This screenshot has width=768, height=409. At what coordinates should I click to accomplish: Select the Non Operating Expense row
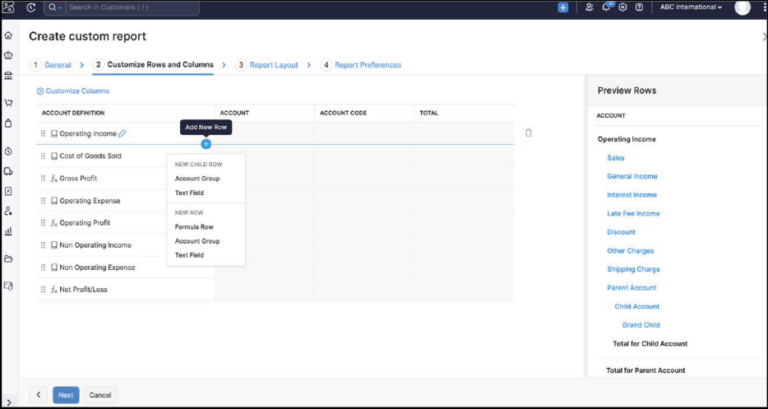tap(97, 267)
